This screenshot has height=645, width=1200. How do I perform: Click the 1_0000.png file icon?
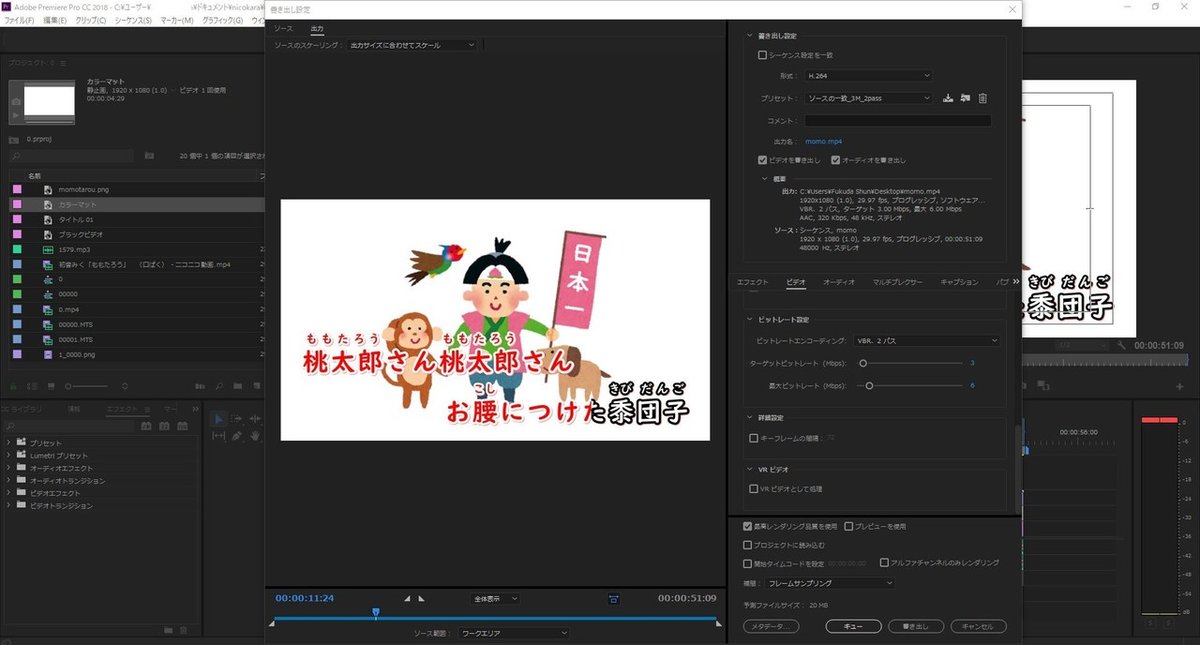pyautogui.click(x=47, y=354)
